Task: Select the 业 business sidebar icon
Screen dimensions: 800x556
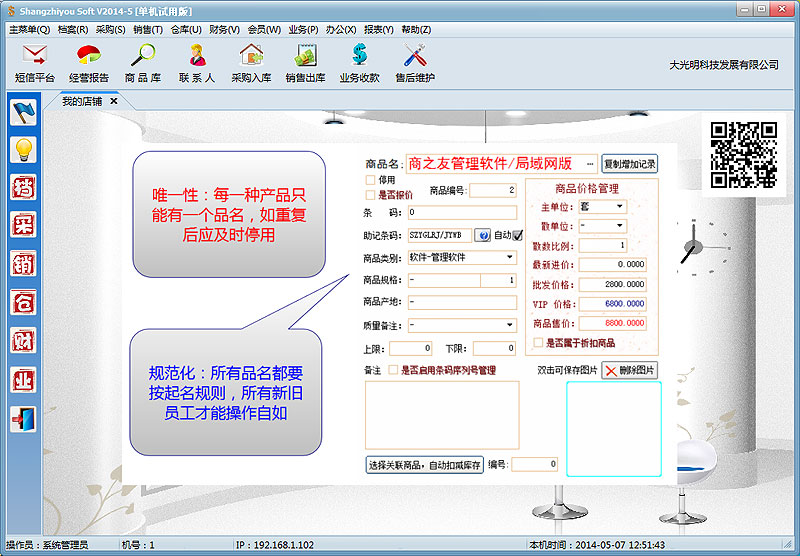Action: 23,380
